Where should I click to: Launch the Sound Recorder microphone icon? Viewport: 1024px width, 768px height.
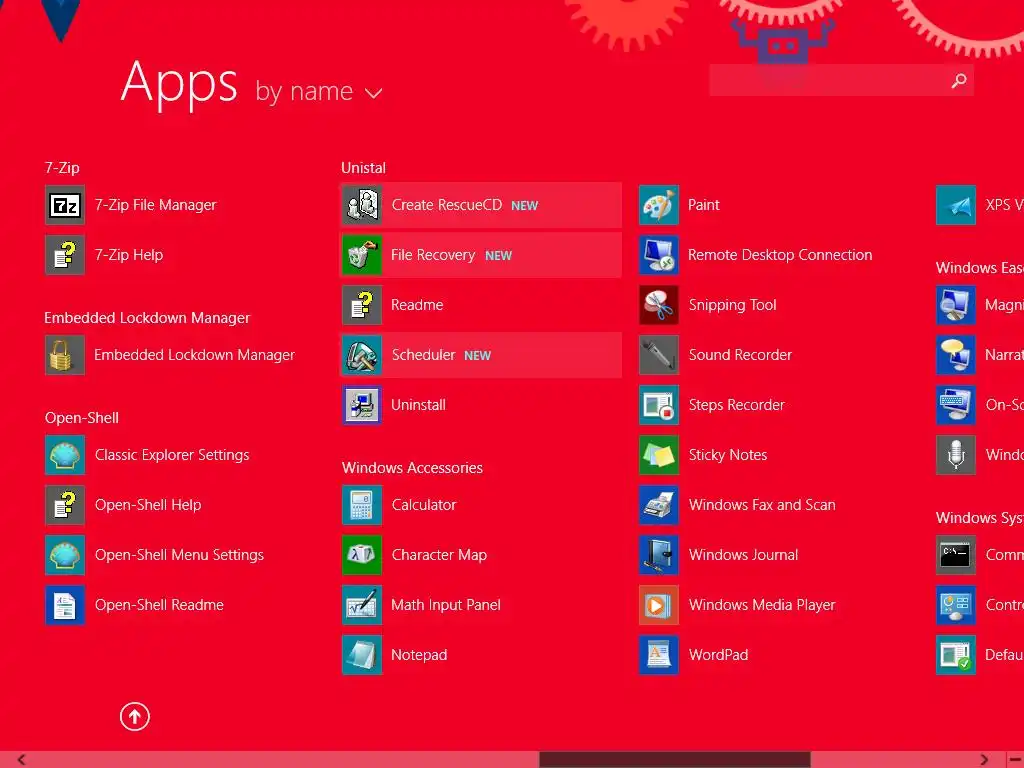click(x=659, y=355)
